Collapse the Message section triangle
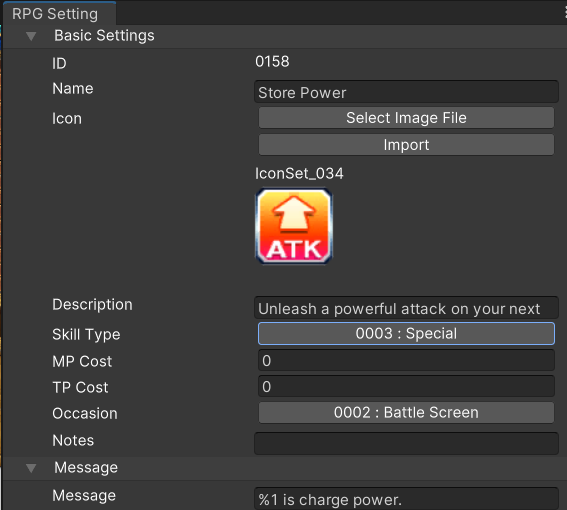Screen dimensions: 567x510 click(x=31, y=468)
